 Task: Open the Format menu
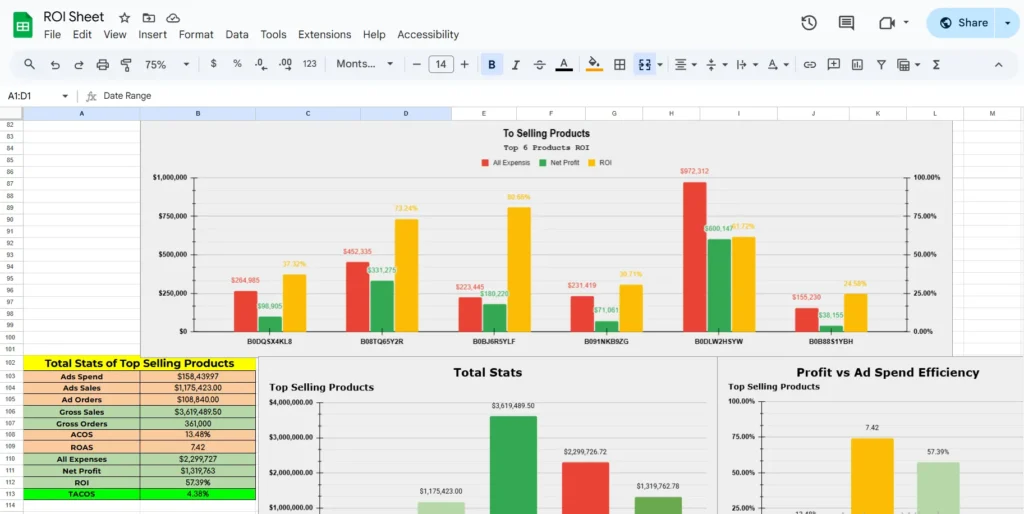tap(196, 34)
